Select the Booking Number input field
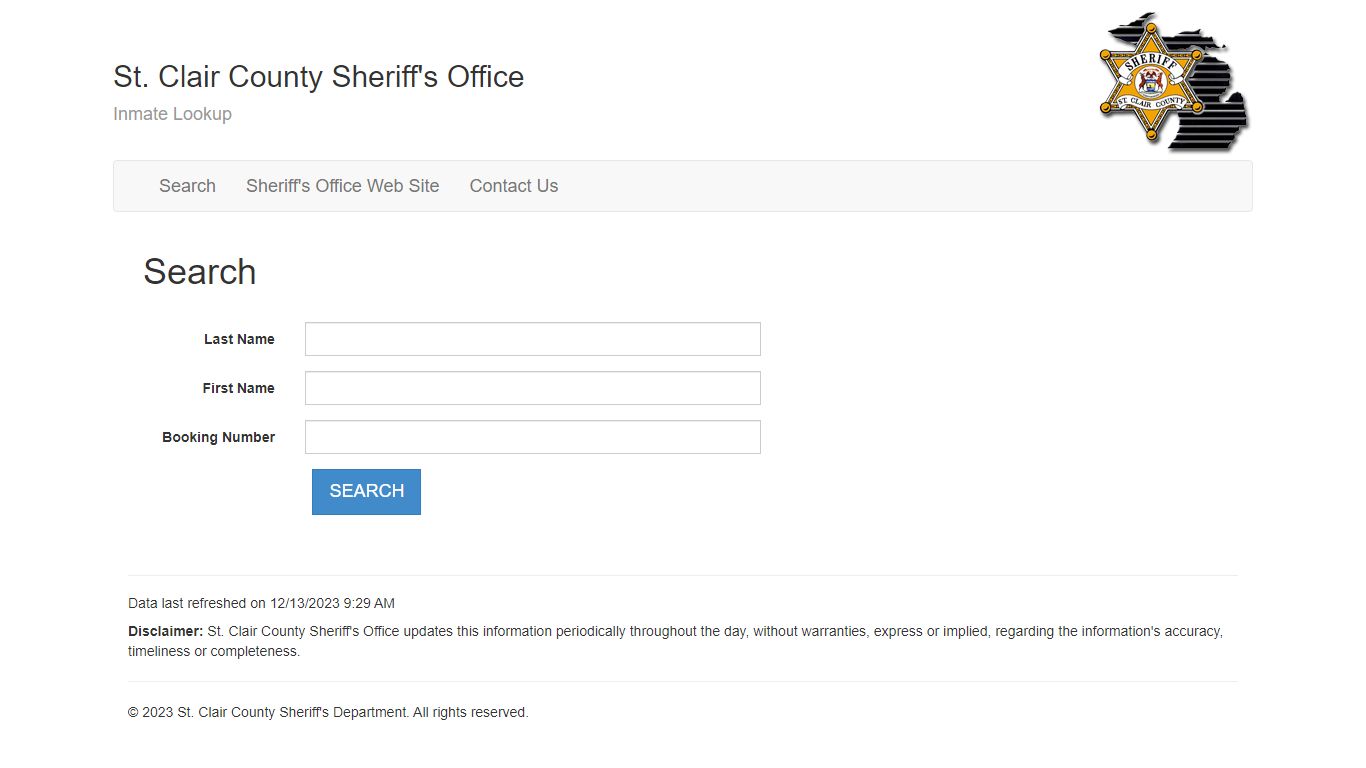The height and width of the screenshot is (768, 1366). tap(532, 437)
